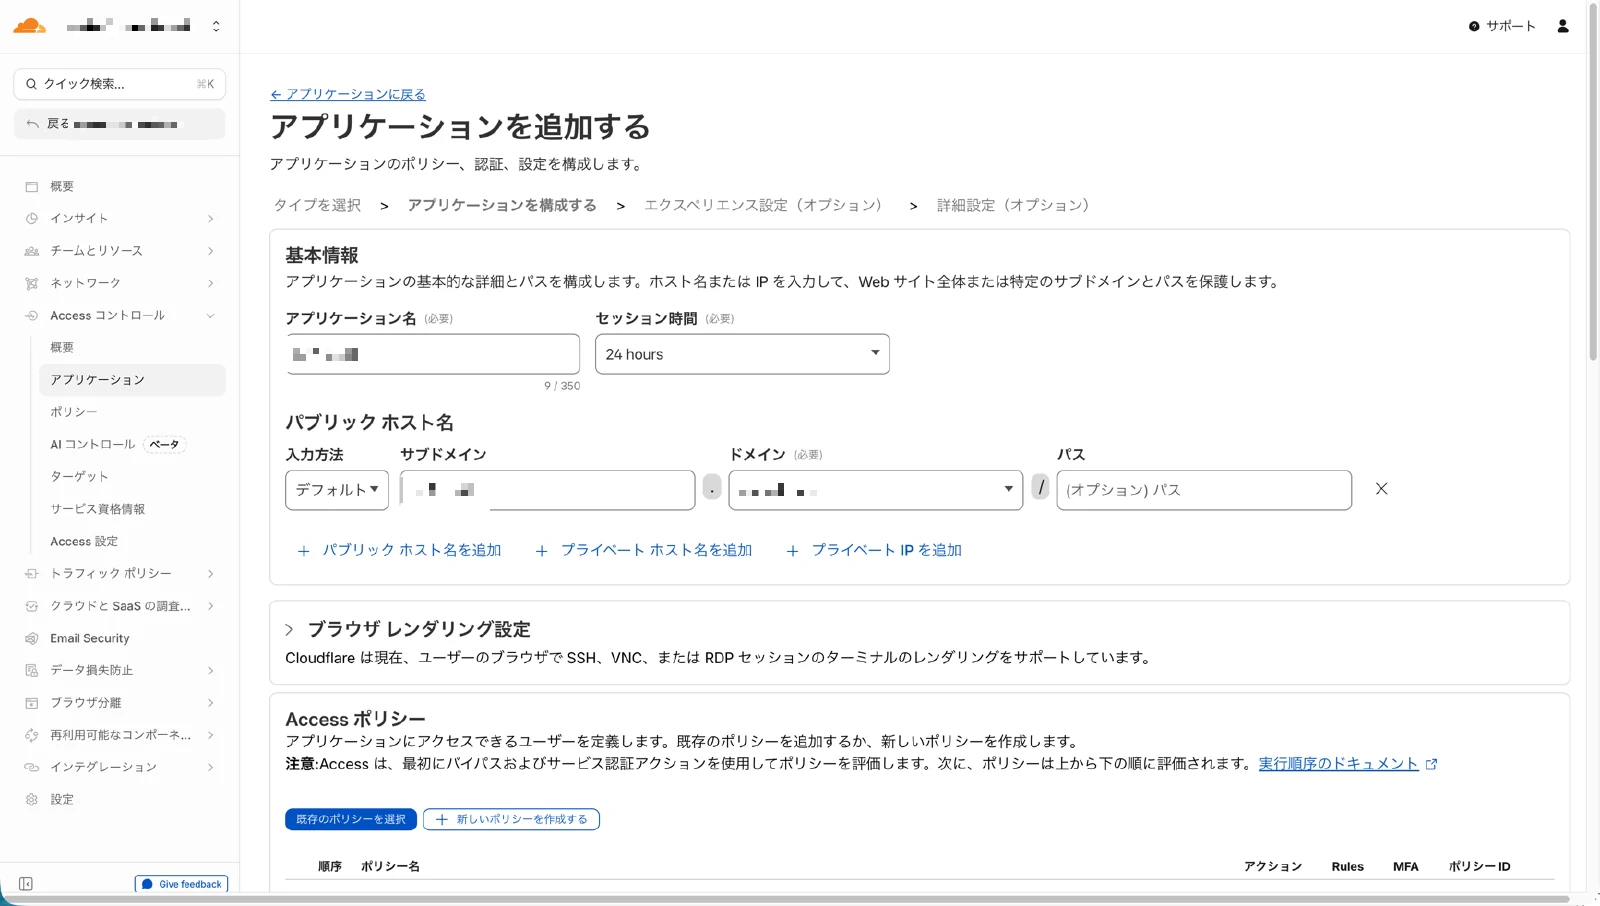The image size is (1600, 906).
Task: Open the account profile icon top right
Action: click(1563, 26)
